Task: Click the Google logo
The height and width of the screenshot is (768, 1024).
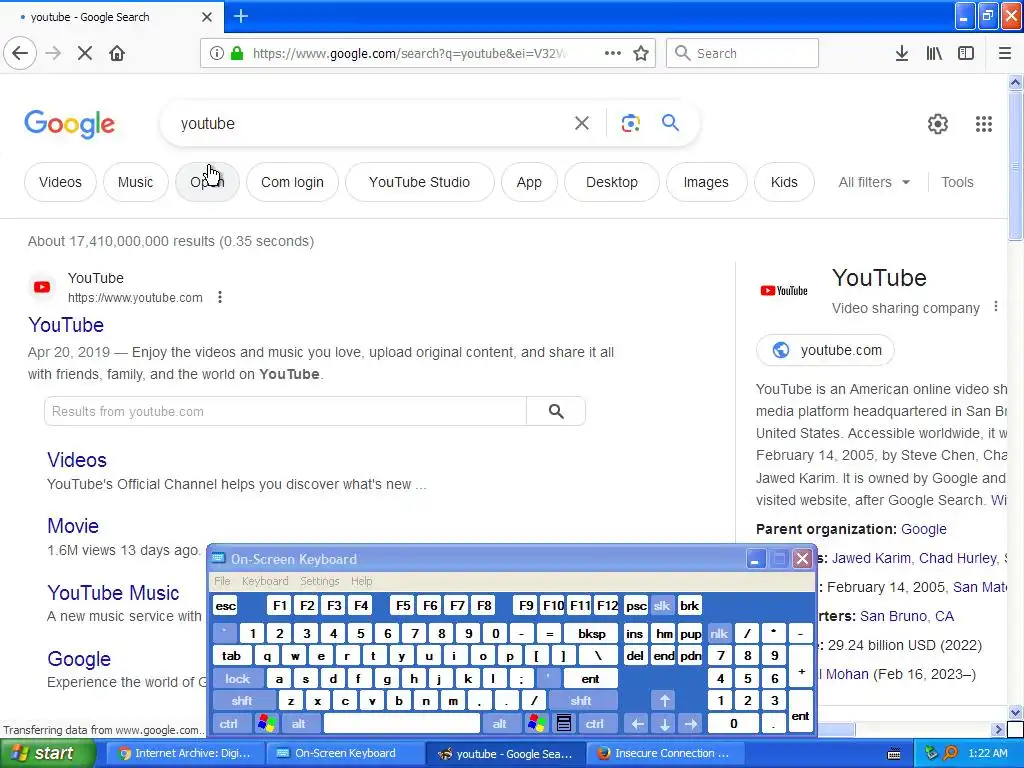Action: (x=70, y=124)
